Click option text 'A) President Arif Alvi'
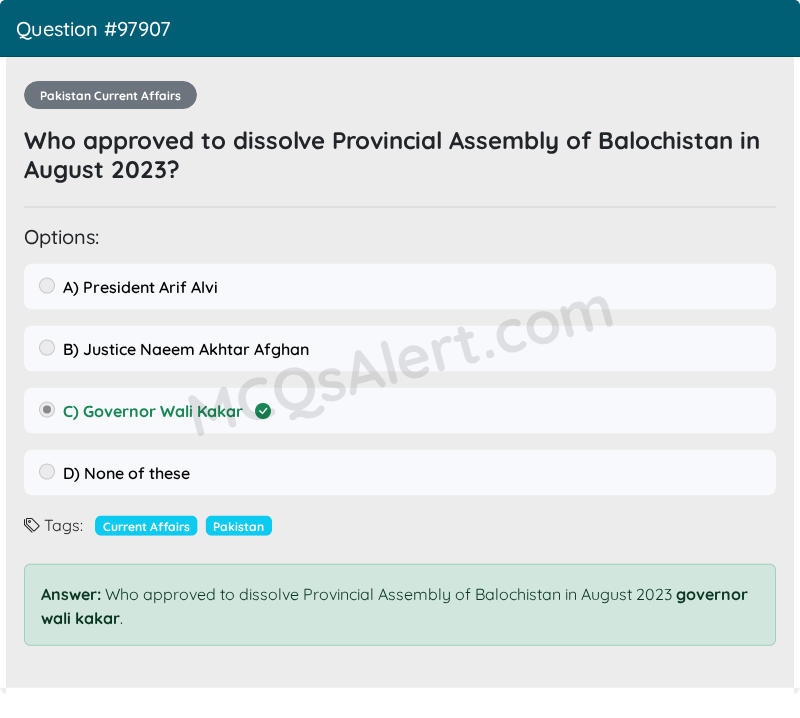Viewport: 800px width, 718px height. (x=140, y=287)
